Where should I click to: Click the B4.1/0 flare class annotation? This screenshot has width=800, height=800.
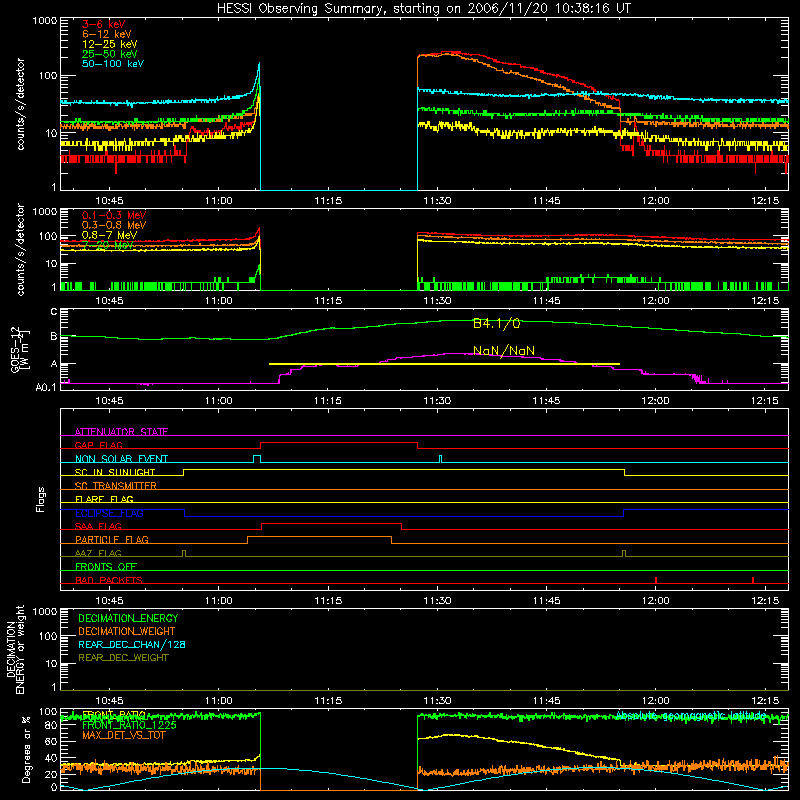(x=496, y=323)
